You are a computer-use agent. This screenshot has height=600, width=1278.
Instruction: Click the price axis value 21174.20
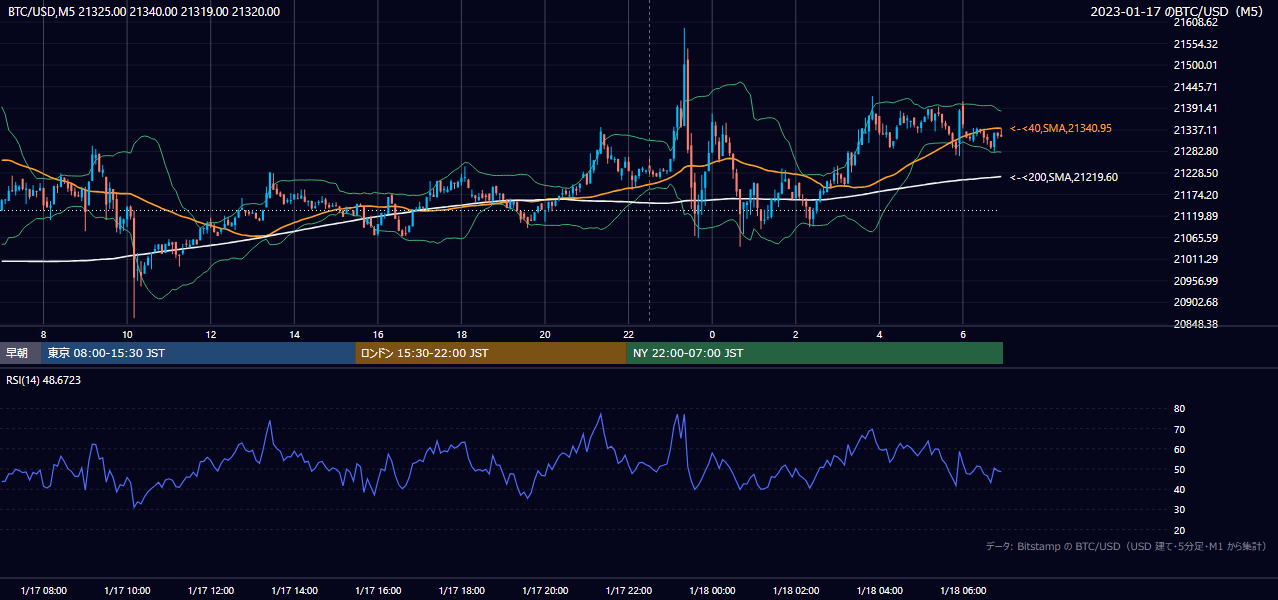1195,195
